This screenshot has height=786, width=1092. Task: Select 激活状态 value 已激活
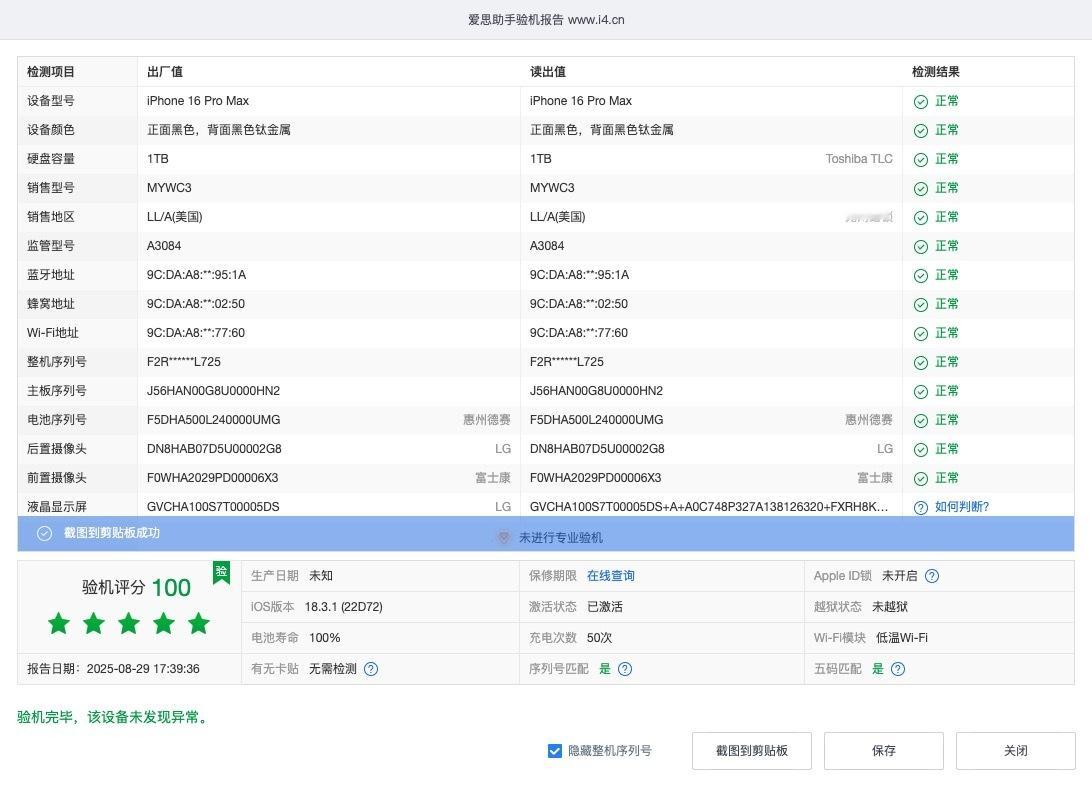click(x=605, y=607)
